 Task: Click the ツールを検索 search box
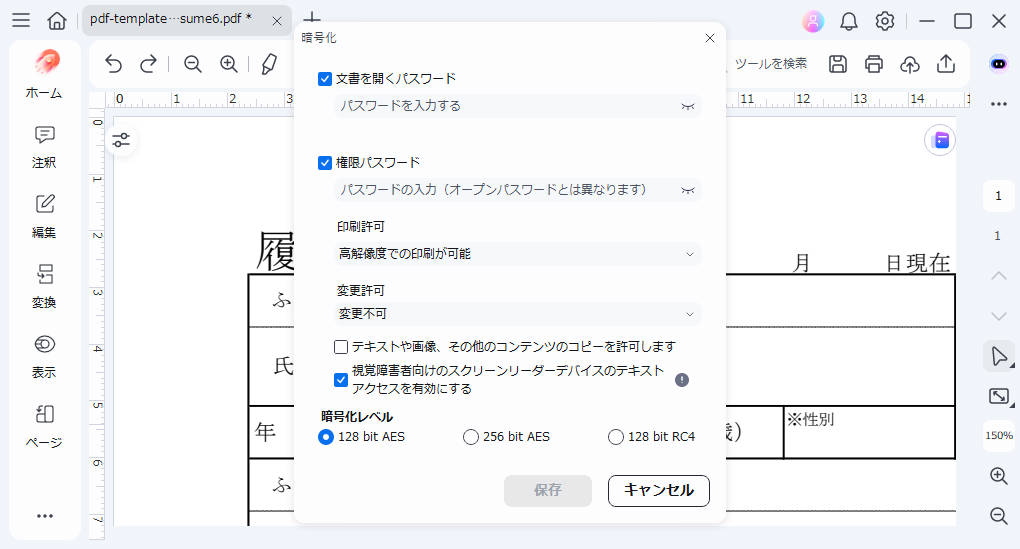tap(770, 64)
